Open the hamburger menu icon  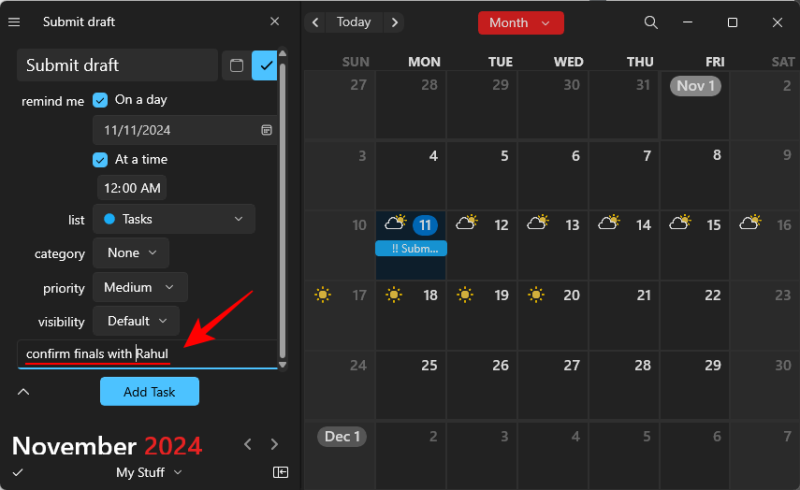[14, 22]
